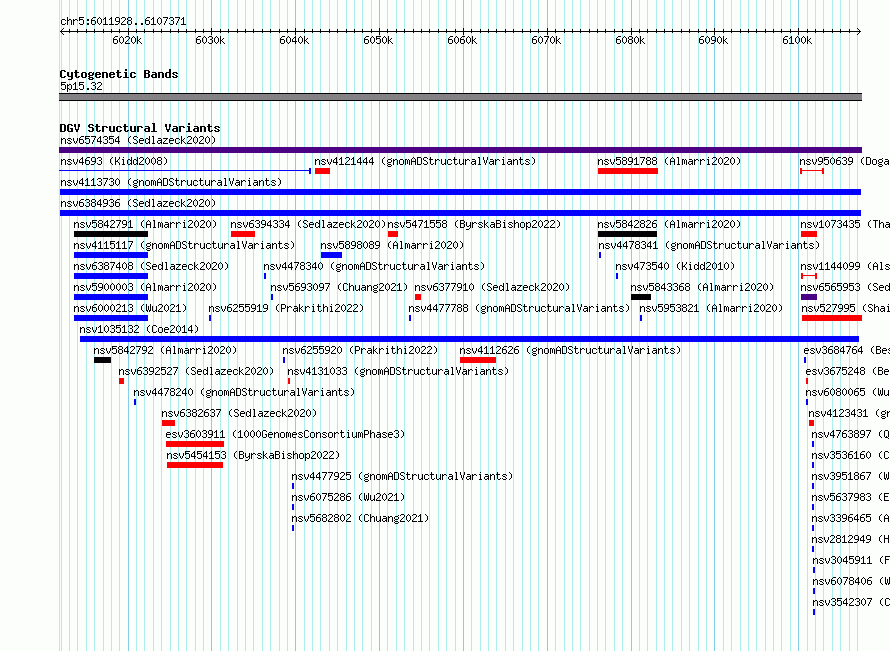Open nsv3045911 variant label
890x651 pixels.
coord(851,560)
